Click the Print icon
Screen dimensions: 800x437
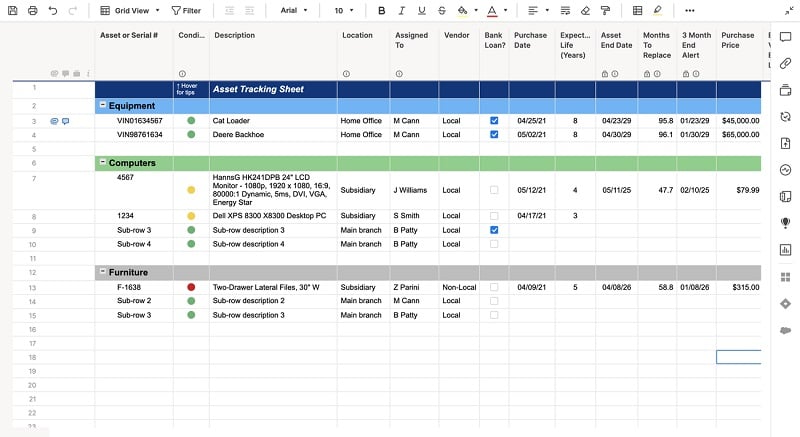pos(33,10)
